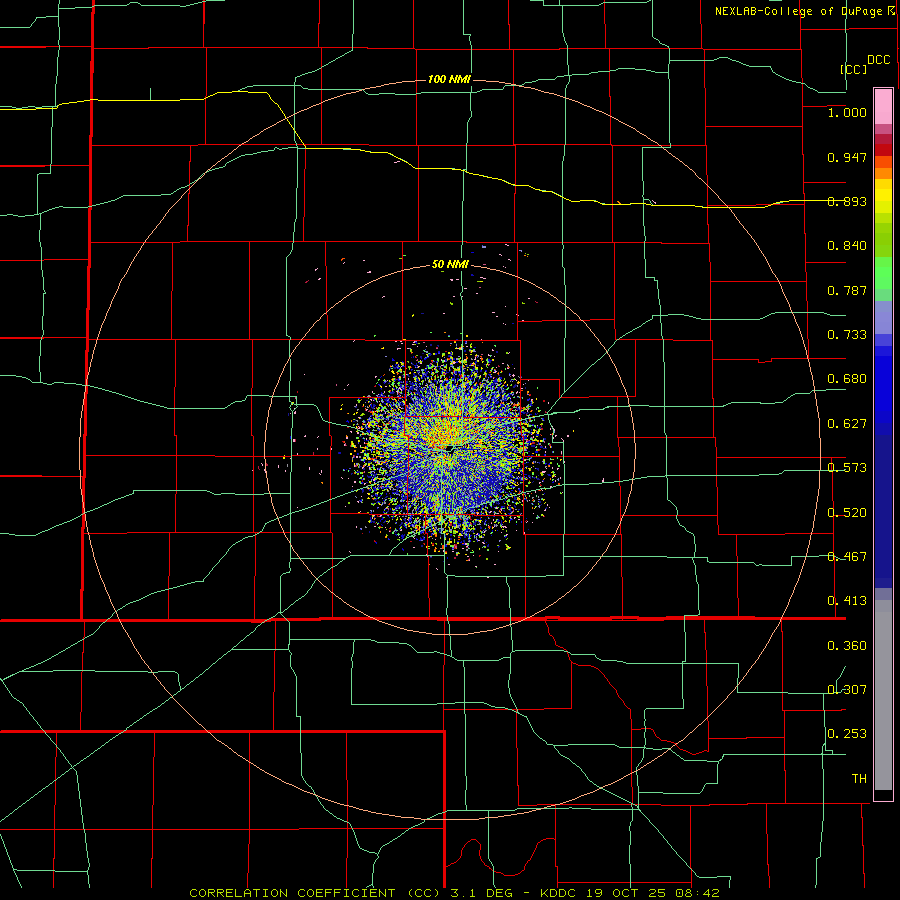
Task: Pick the bright green segment of color scale
Action: 883,273
